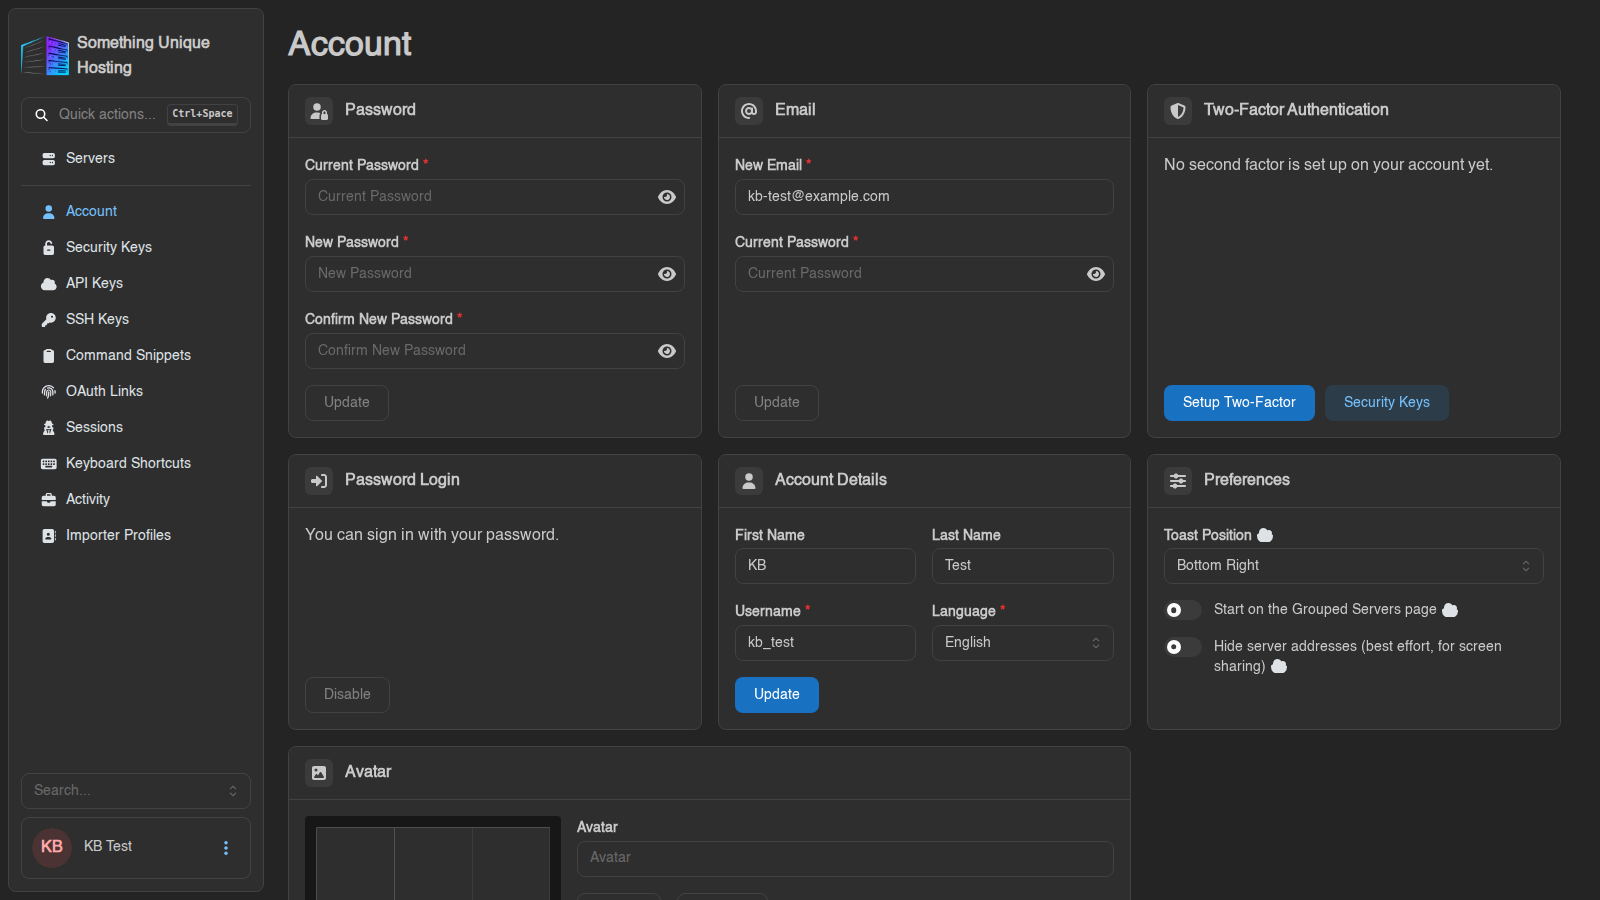Click the Something Unique Hosting logo icon
1600x900 pixels.
[45, 55]
